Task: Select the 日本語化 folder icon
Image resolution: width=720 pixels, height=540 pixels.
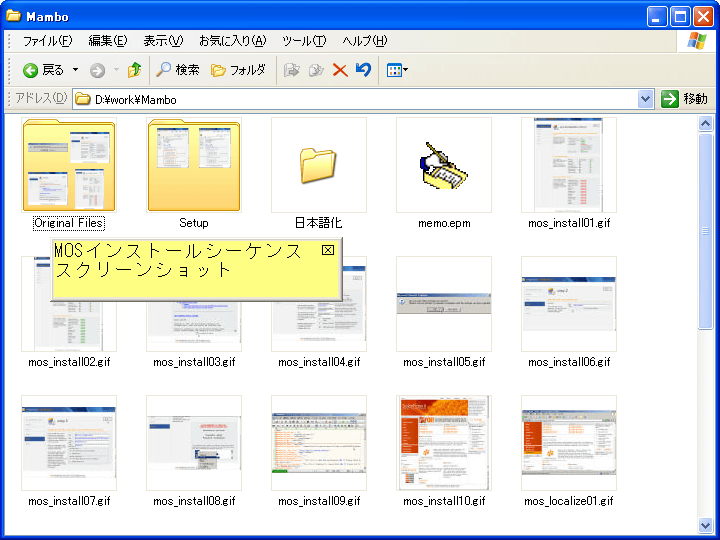Action: point(319,165)
